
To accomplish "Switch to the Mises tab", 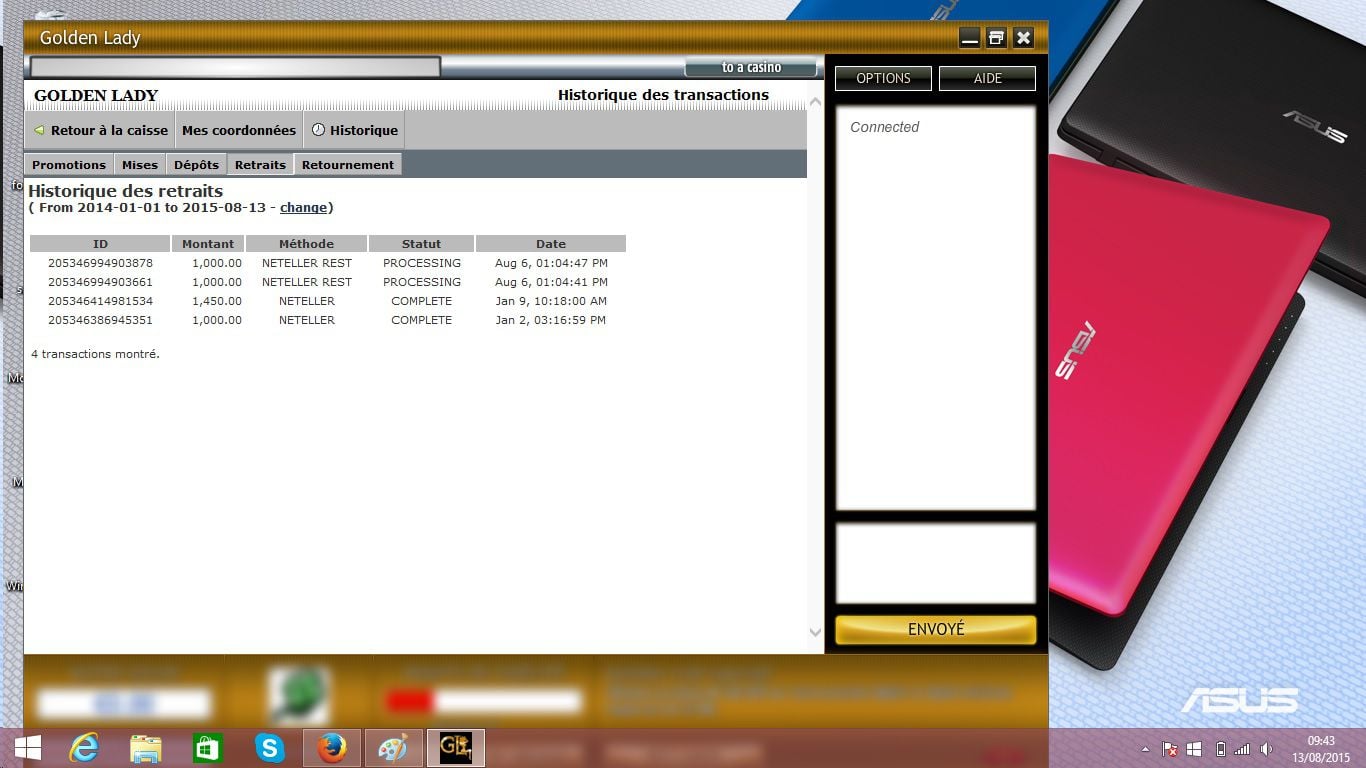I will (140, 165).
